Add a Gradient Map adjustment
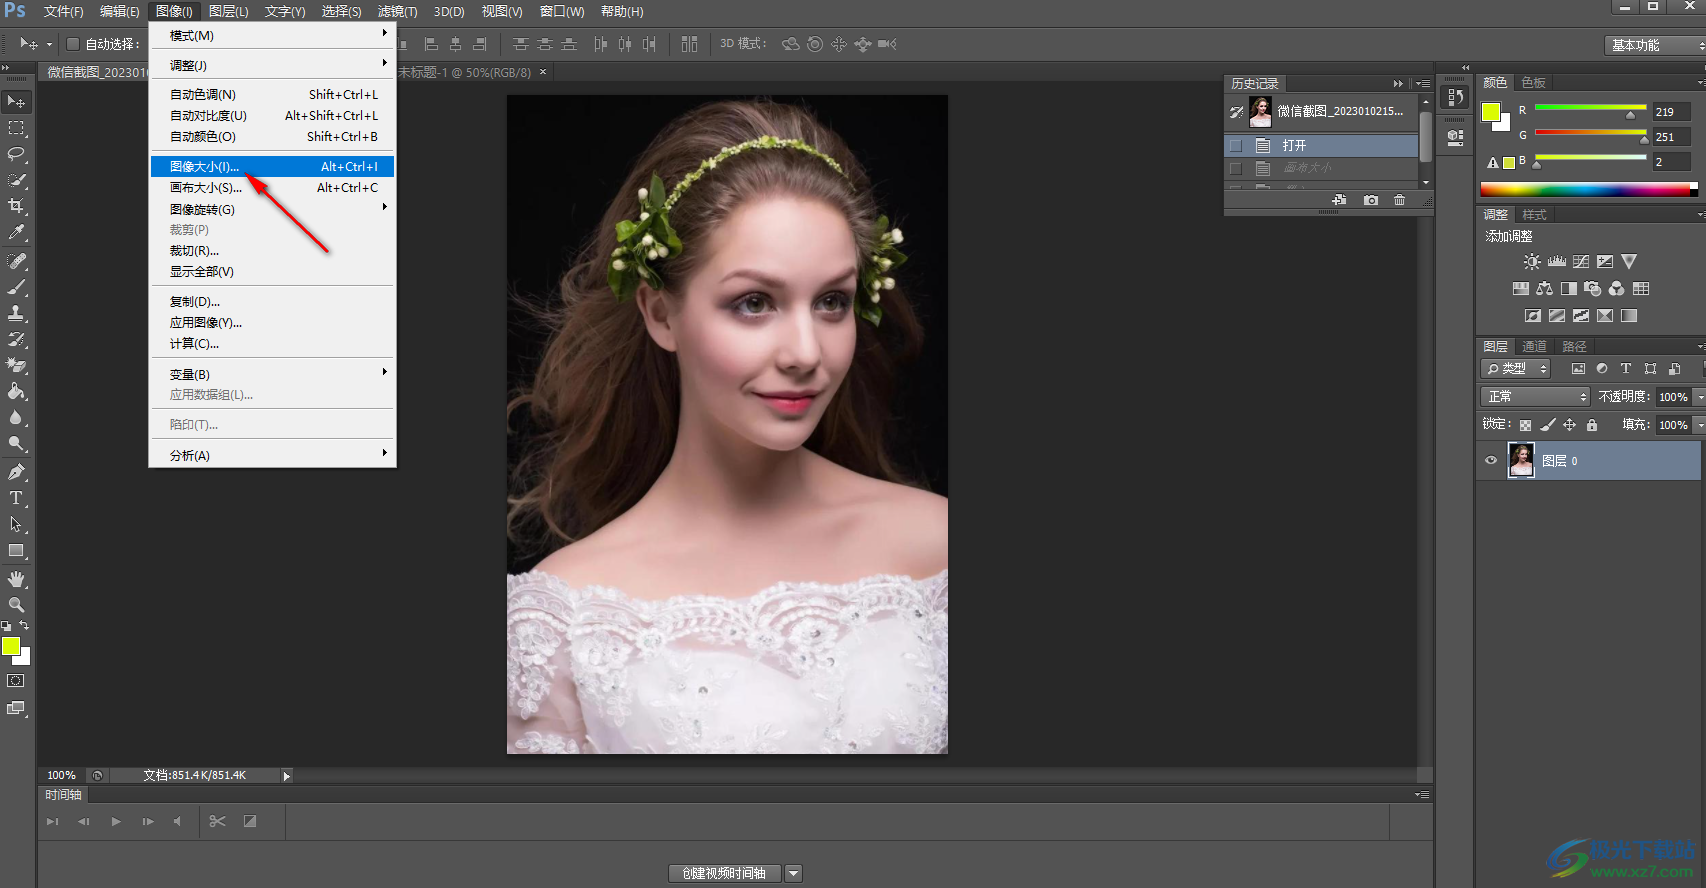 click(x=1629, y=316)
